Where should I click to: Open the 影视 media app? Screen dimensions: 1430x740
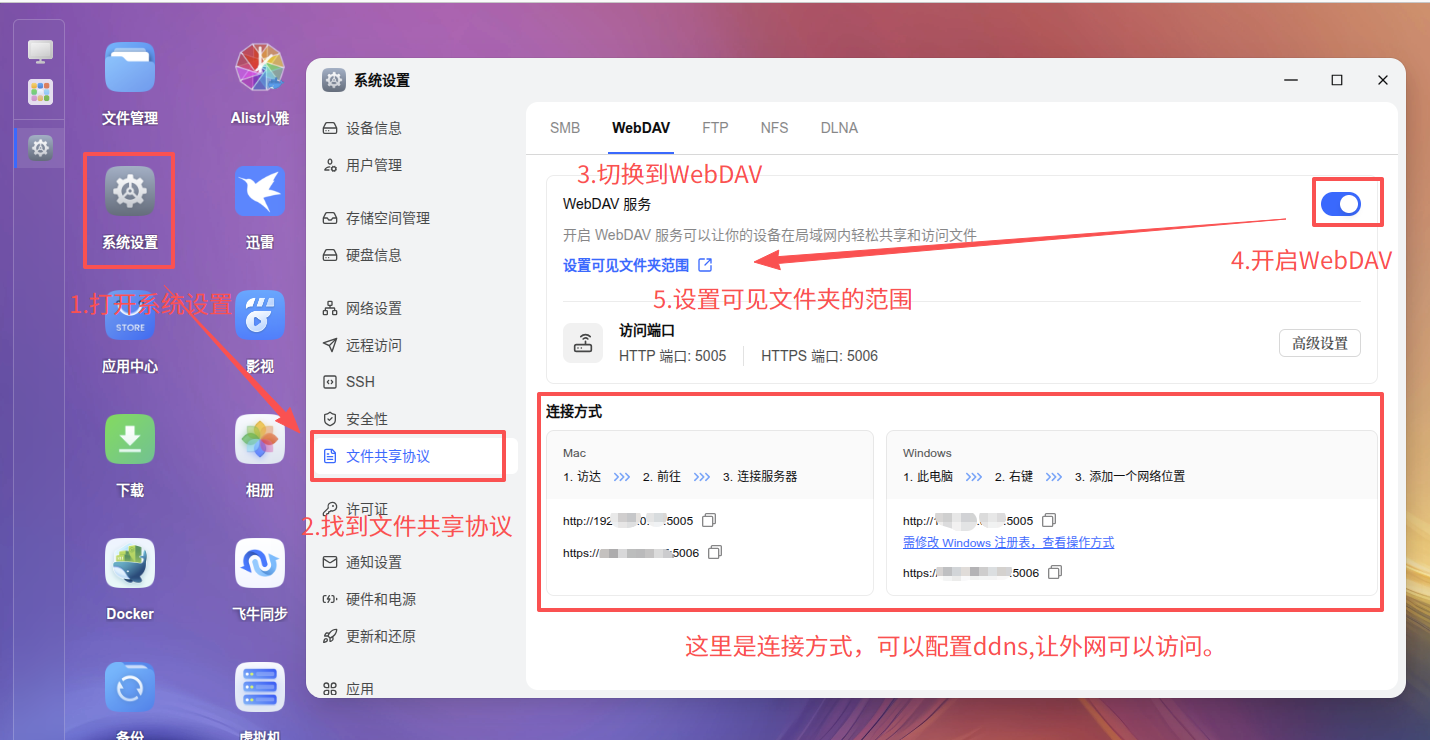click(x=259, y=315)
